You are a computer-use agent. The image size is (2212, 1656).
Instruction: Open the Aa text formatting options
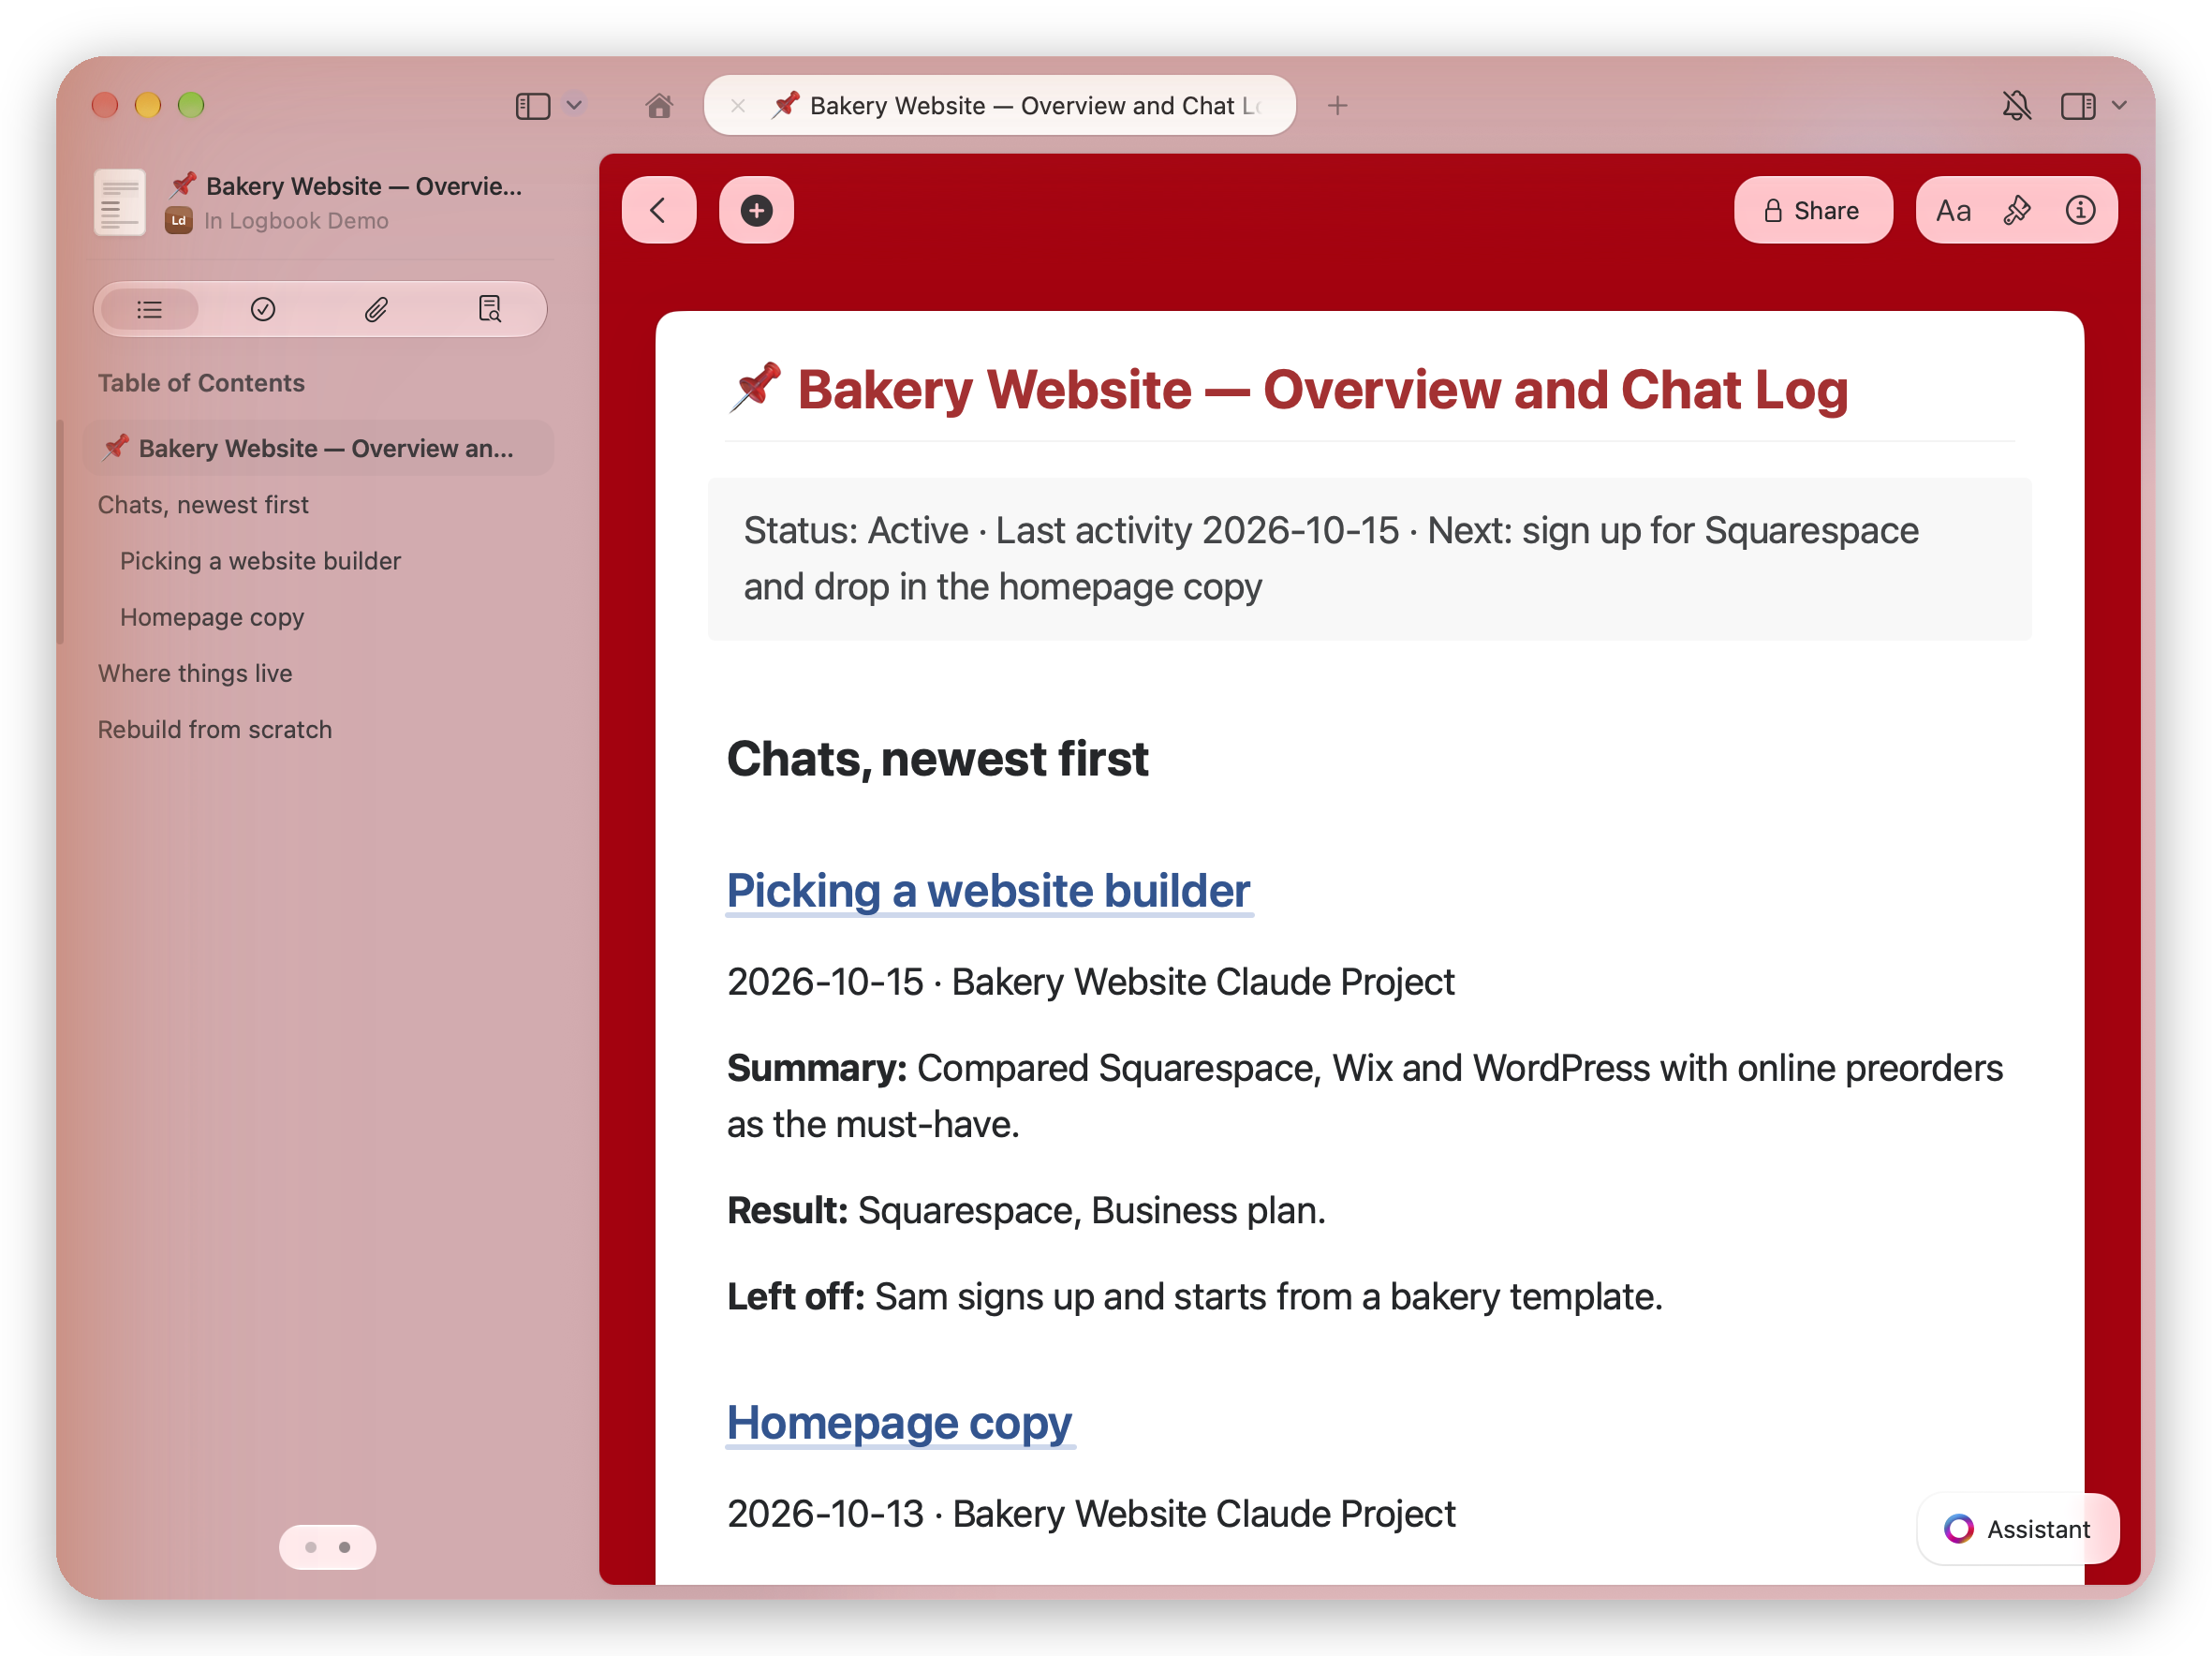[x=1953, y=210]
